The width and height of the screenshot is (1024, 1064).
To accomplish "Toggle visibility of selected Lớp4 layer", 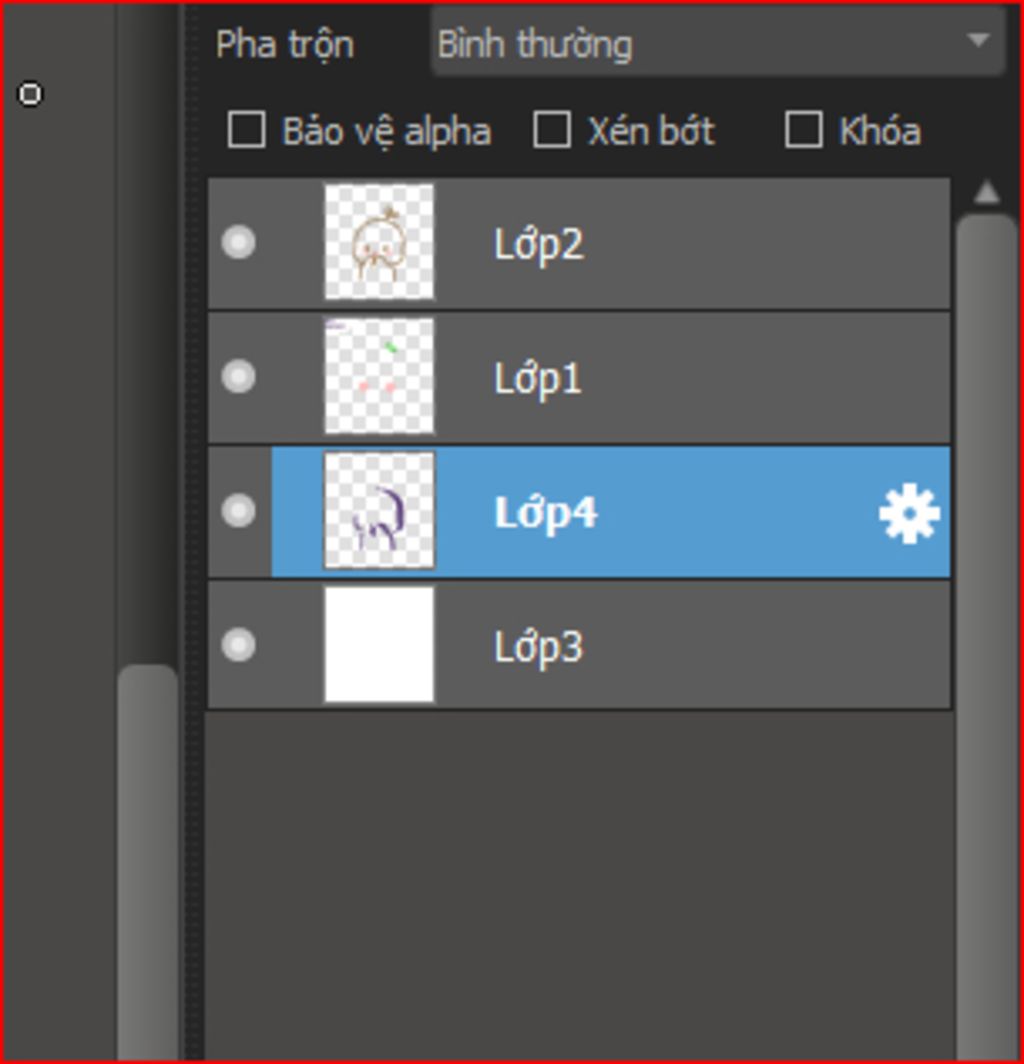I will (238, 510).
